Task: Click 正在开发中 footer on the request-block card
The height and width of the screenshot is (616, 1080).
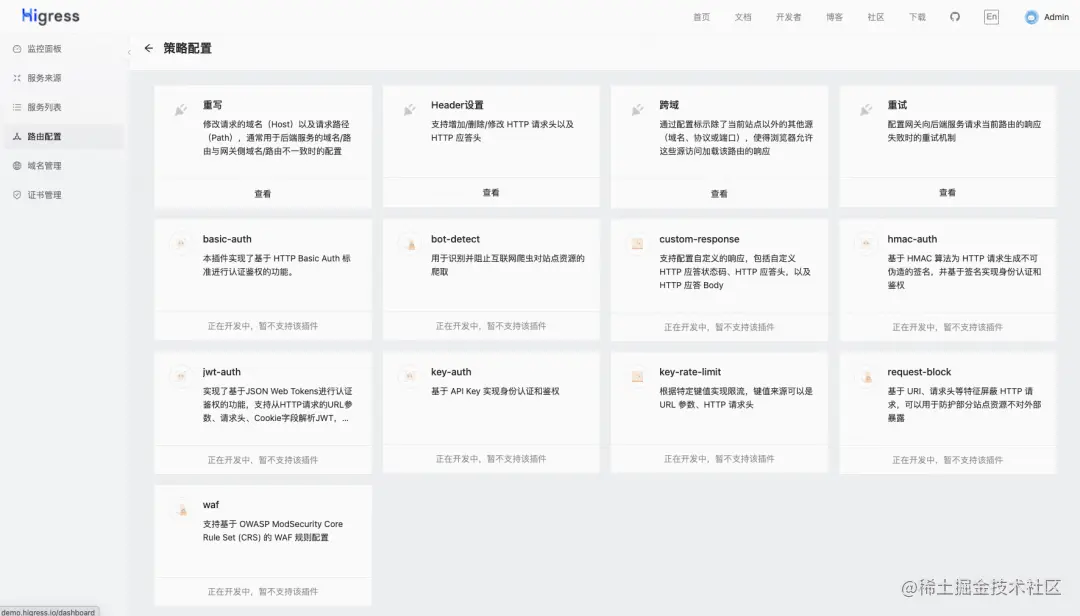Action: 947,460
